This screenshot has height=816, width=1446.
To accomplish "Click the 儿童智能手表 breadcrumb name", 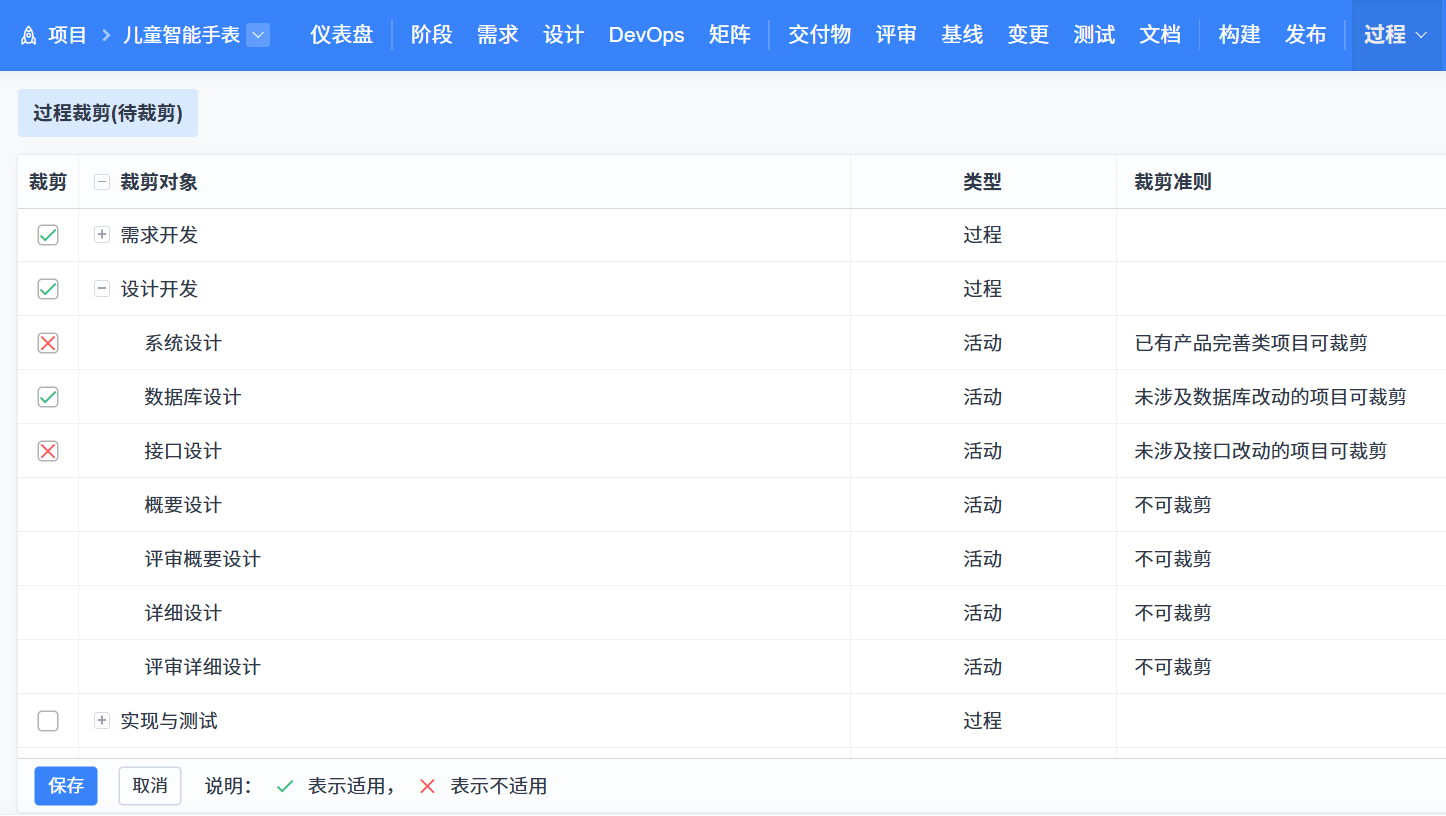I will 182,35.
